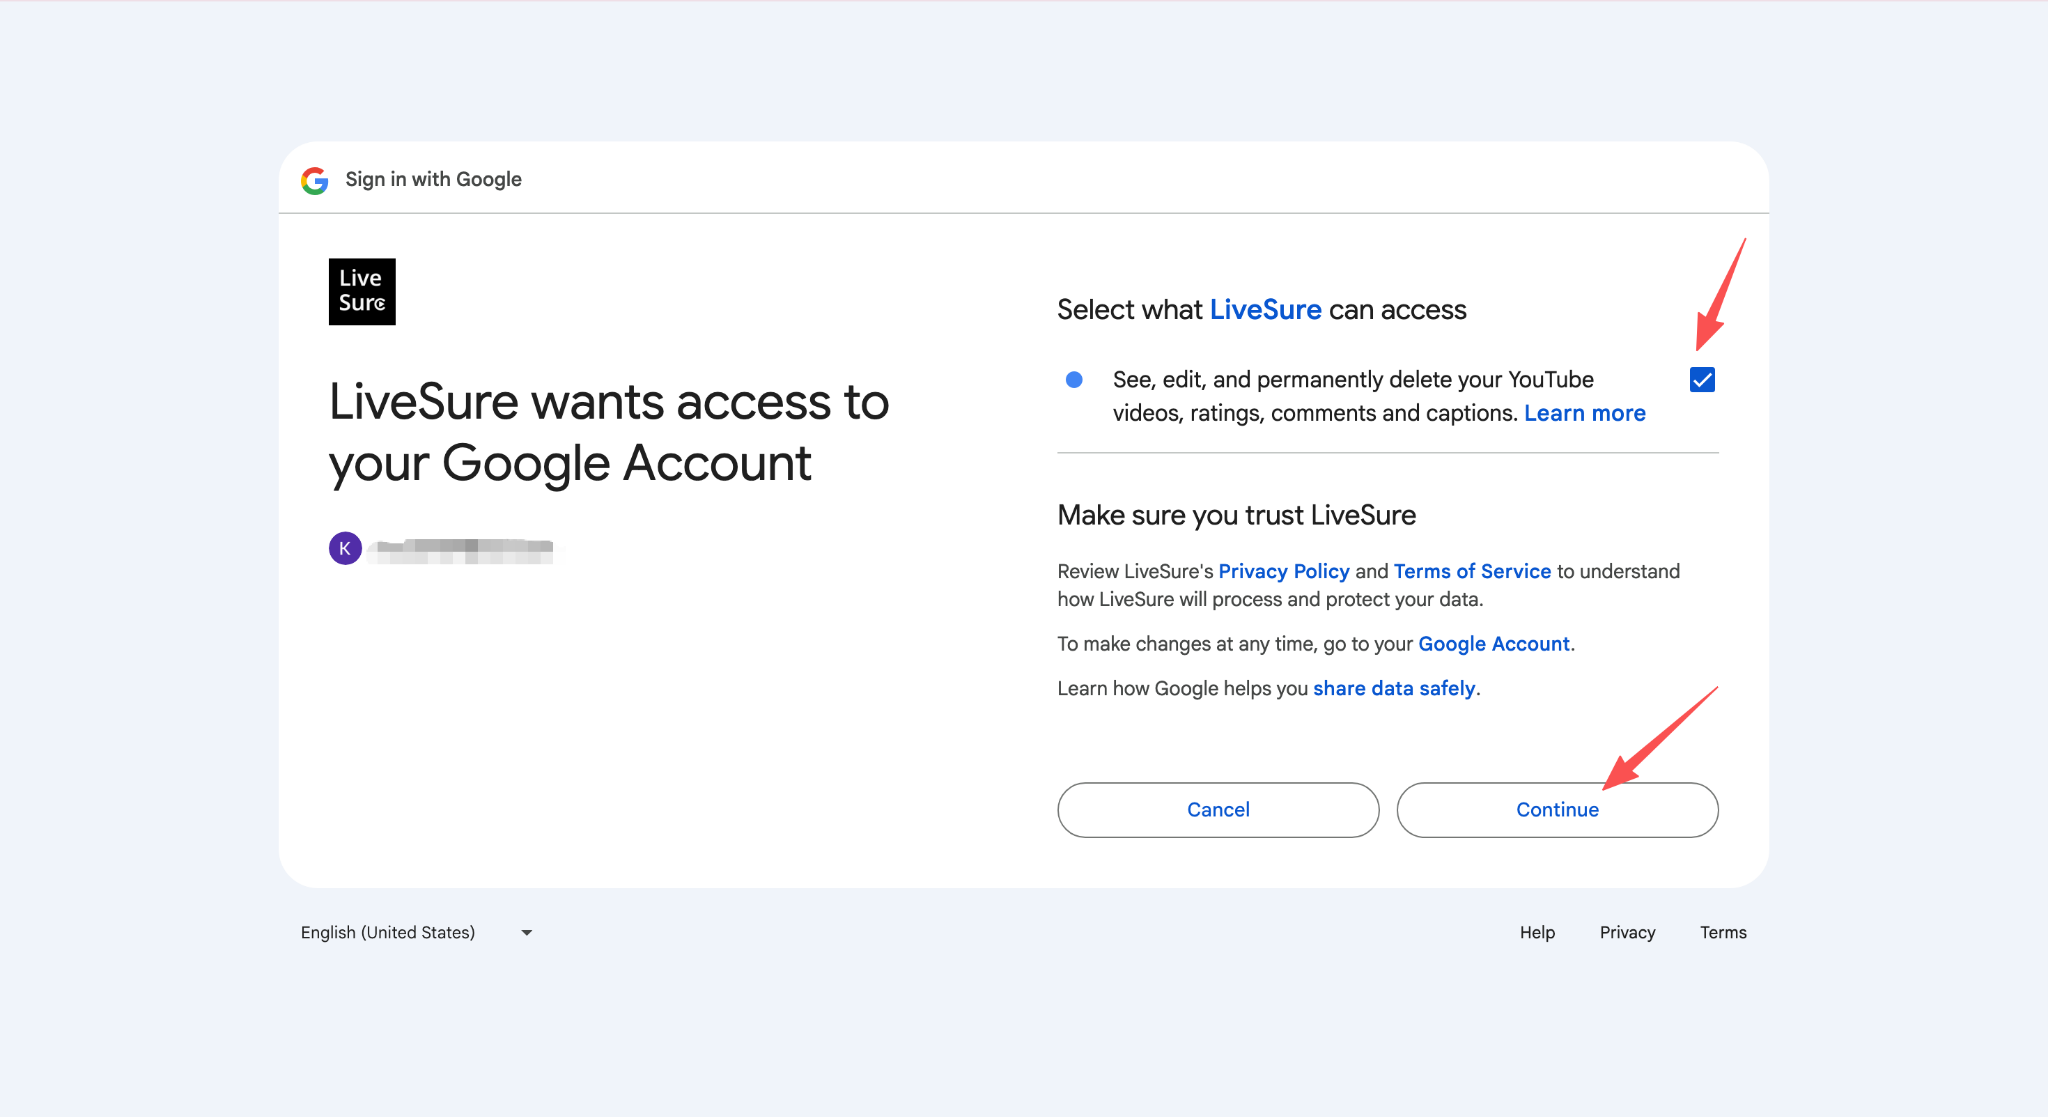Open the English (United States) language dropdown
Viewport: 2048px width, 1117px height.
417,932
